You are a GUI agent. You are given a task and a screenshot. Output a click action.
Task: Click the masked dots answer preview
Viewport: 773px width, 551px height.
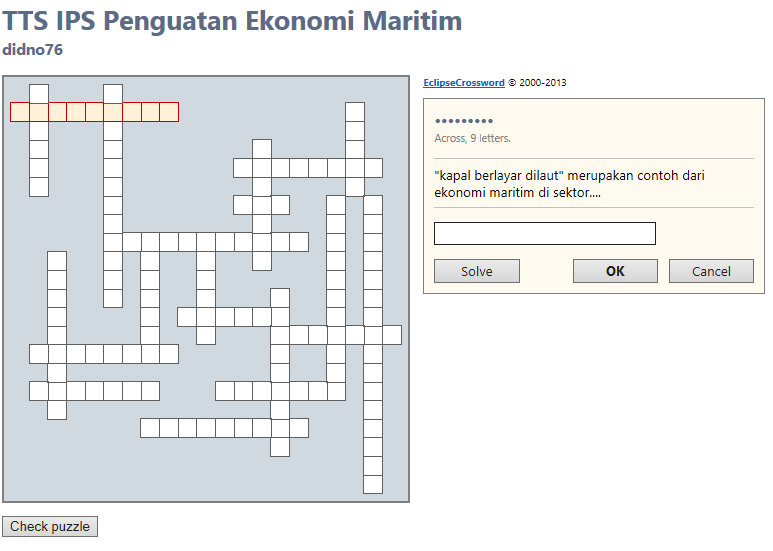click(464, 122)
